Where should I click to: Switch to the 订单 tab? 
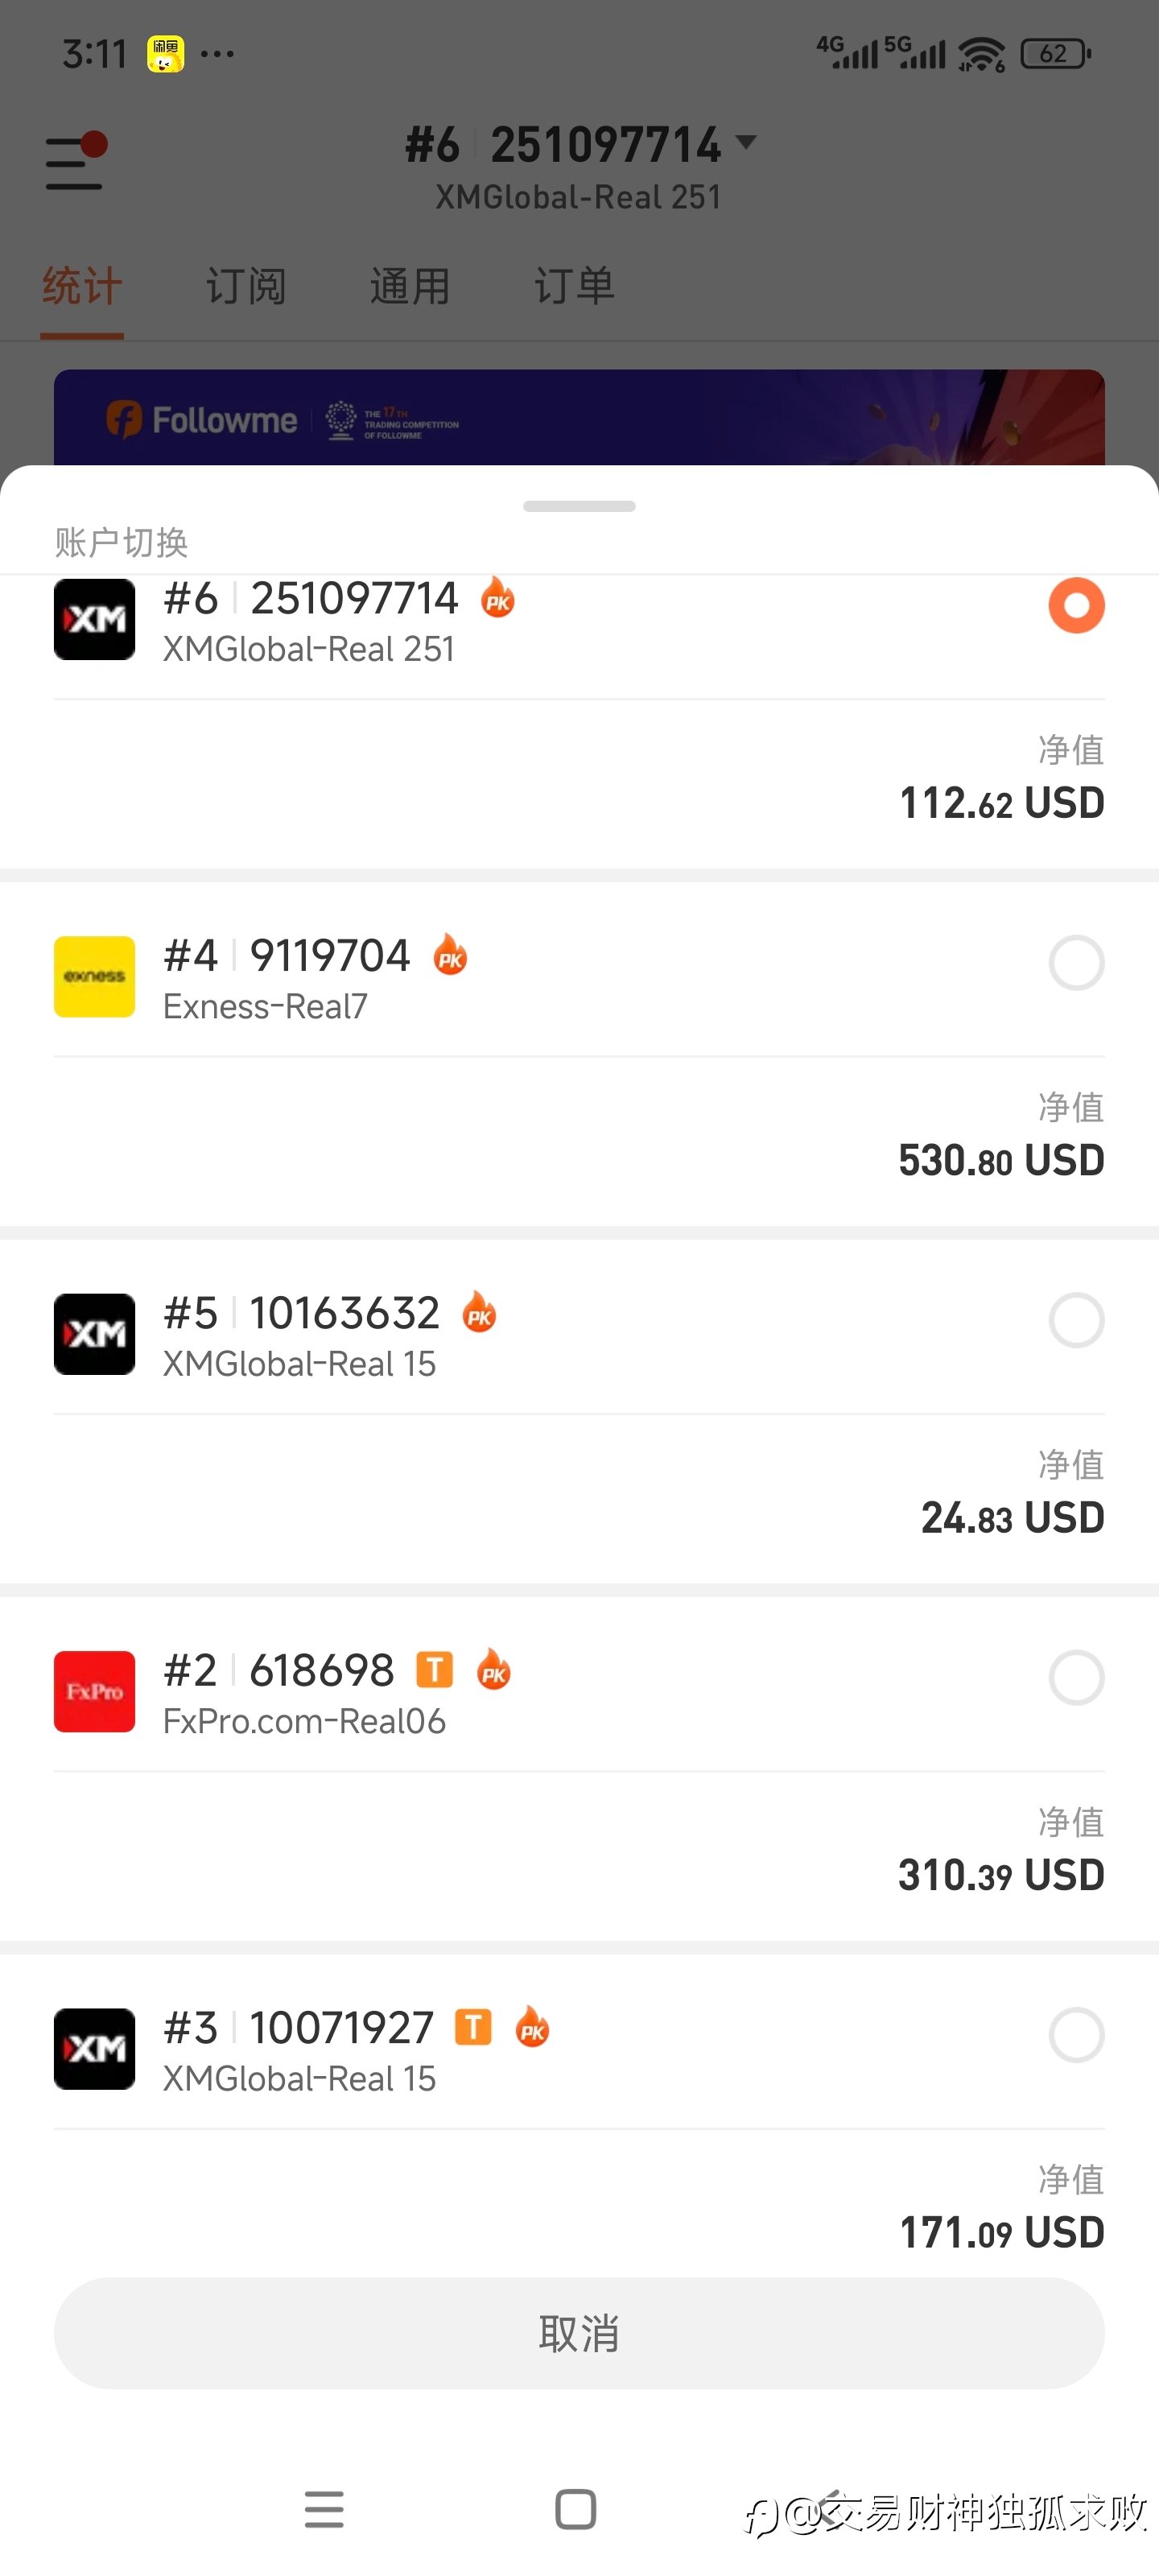574,287
